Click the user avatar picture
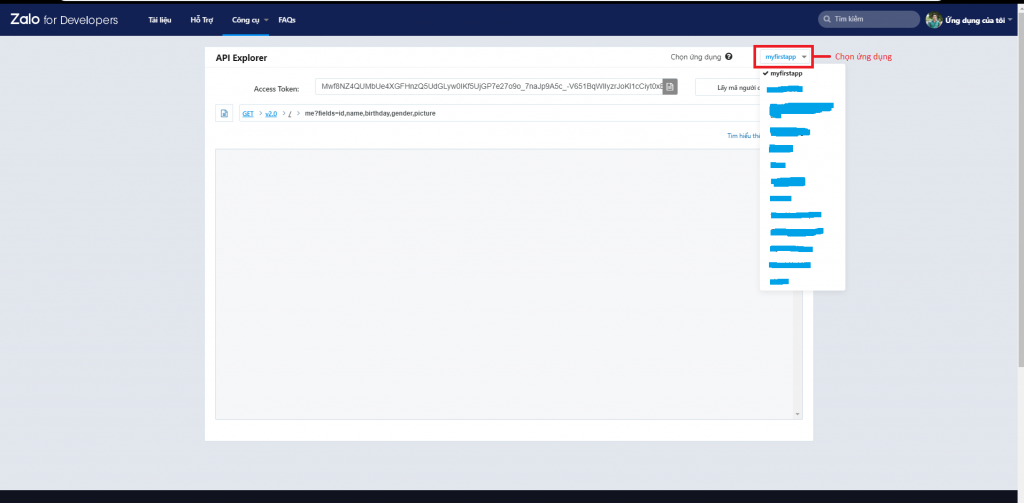This screenshot has width=1024, height=503. pos(933,20)
